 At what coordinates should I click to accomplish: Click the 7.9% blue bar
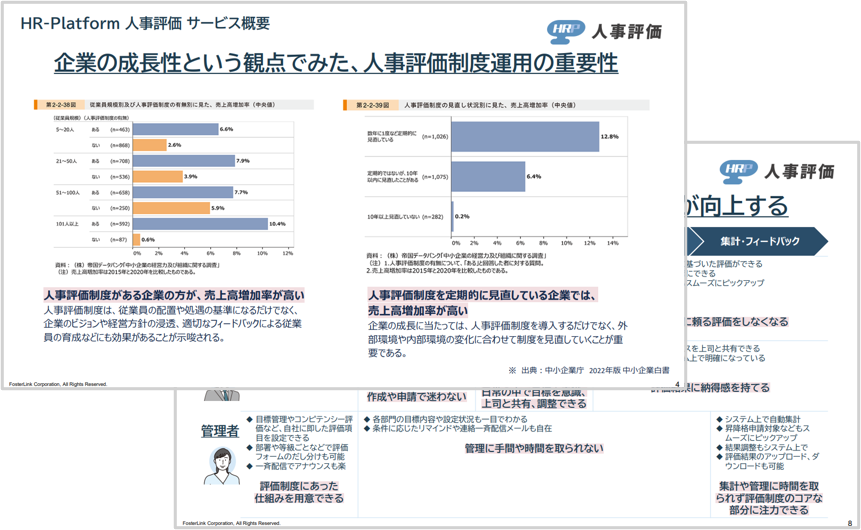184,160
